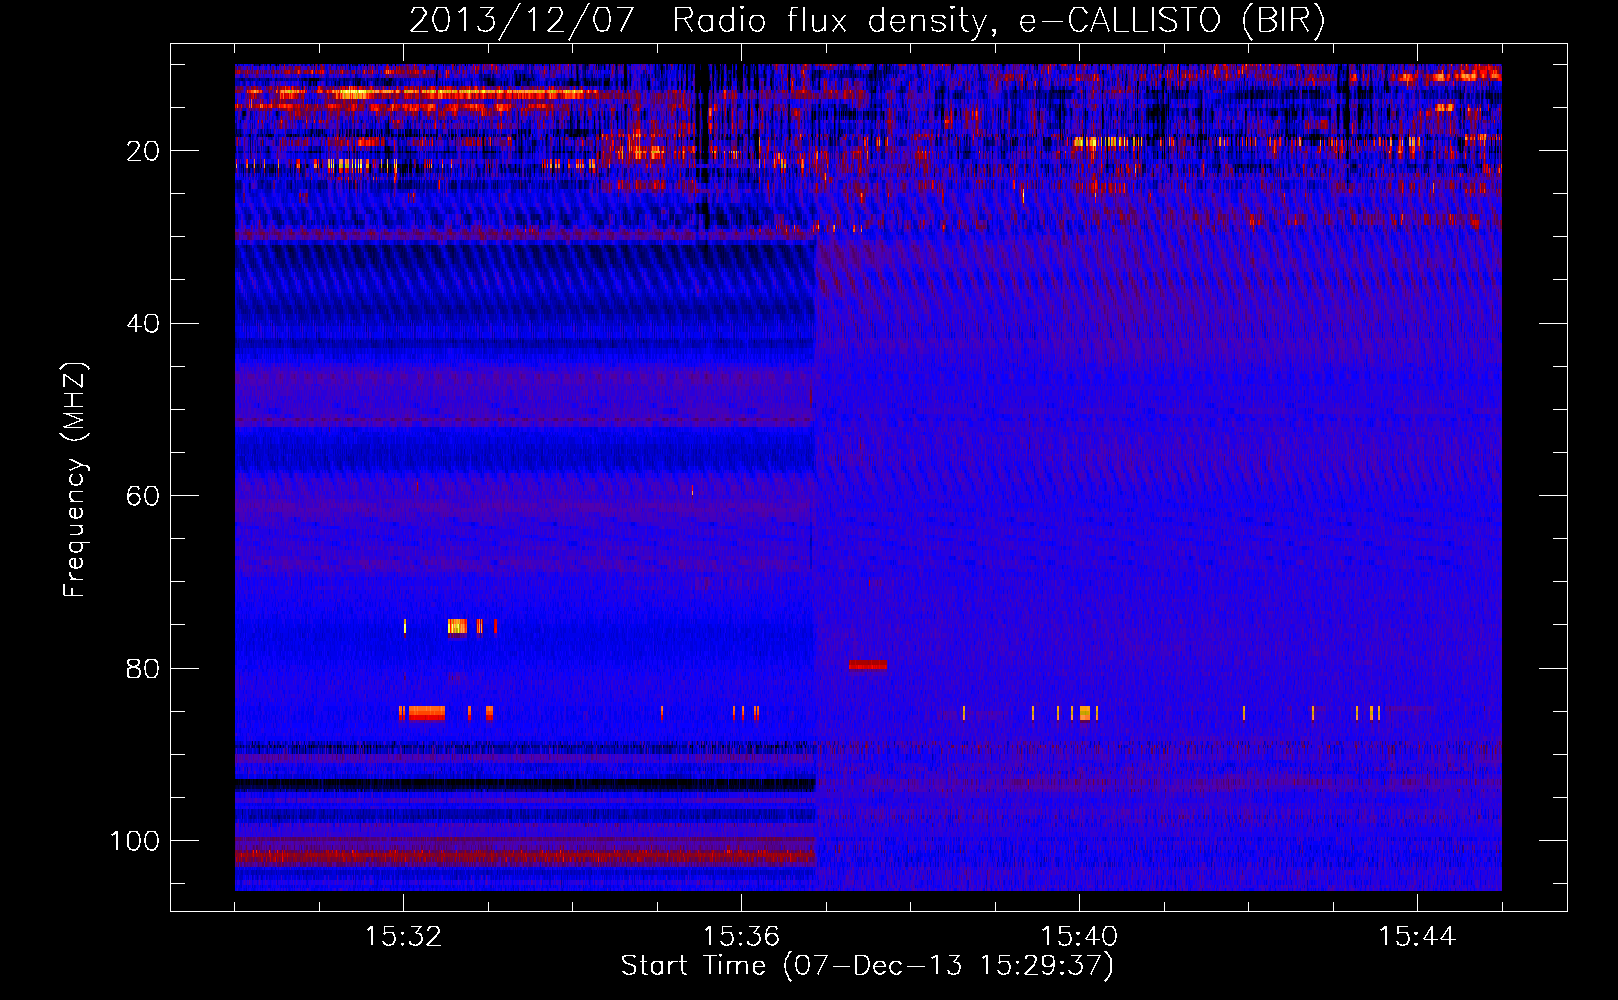Click the 15:44 time tick label
This screenshot has width=1618, height=1000.
[x=1417, y=937]
